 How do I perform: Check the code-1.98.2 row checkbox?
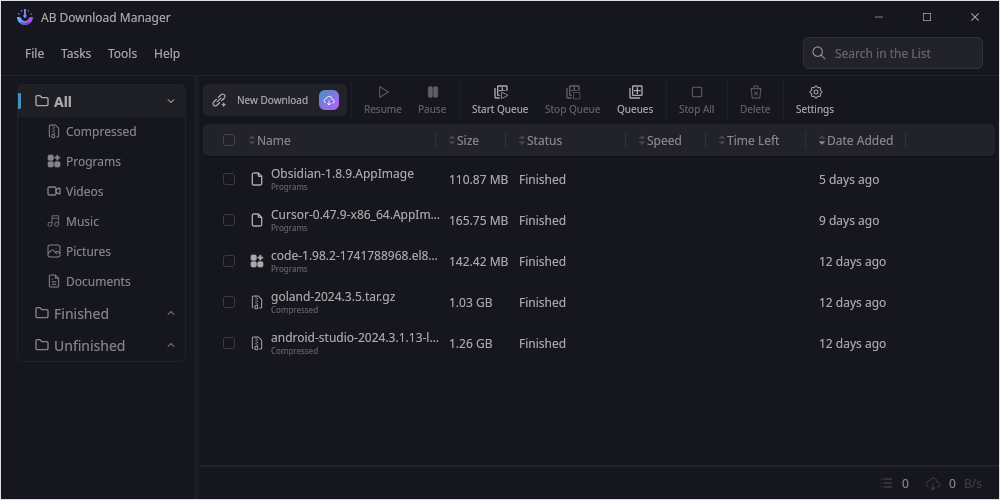coord(229,261)
